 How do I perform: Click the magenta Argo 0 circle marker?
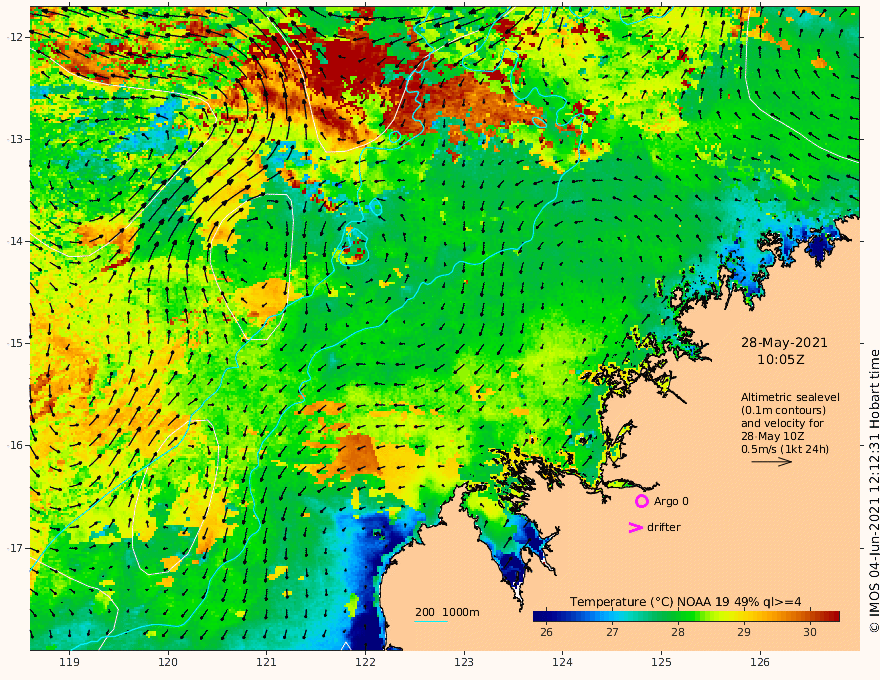click(x=641, y=501)
